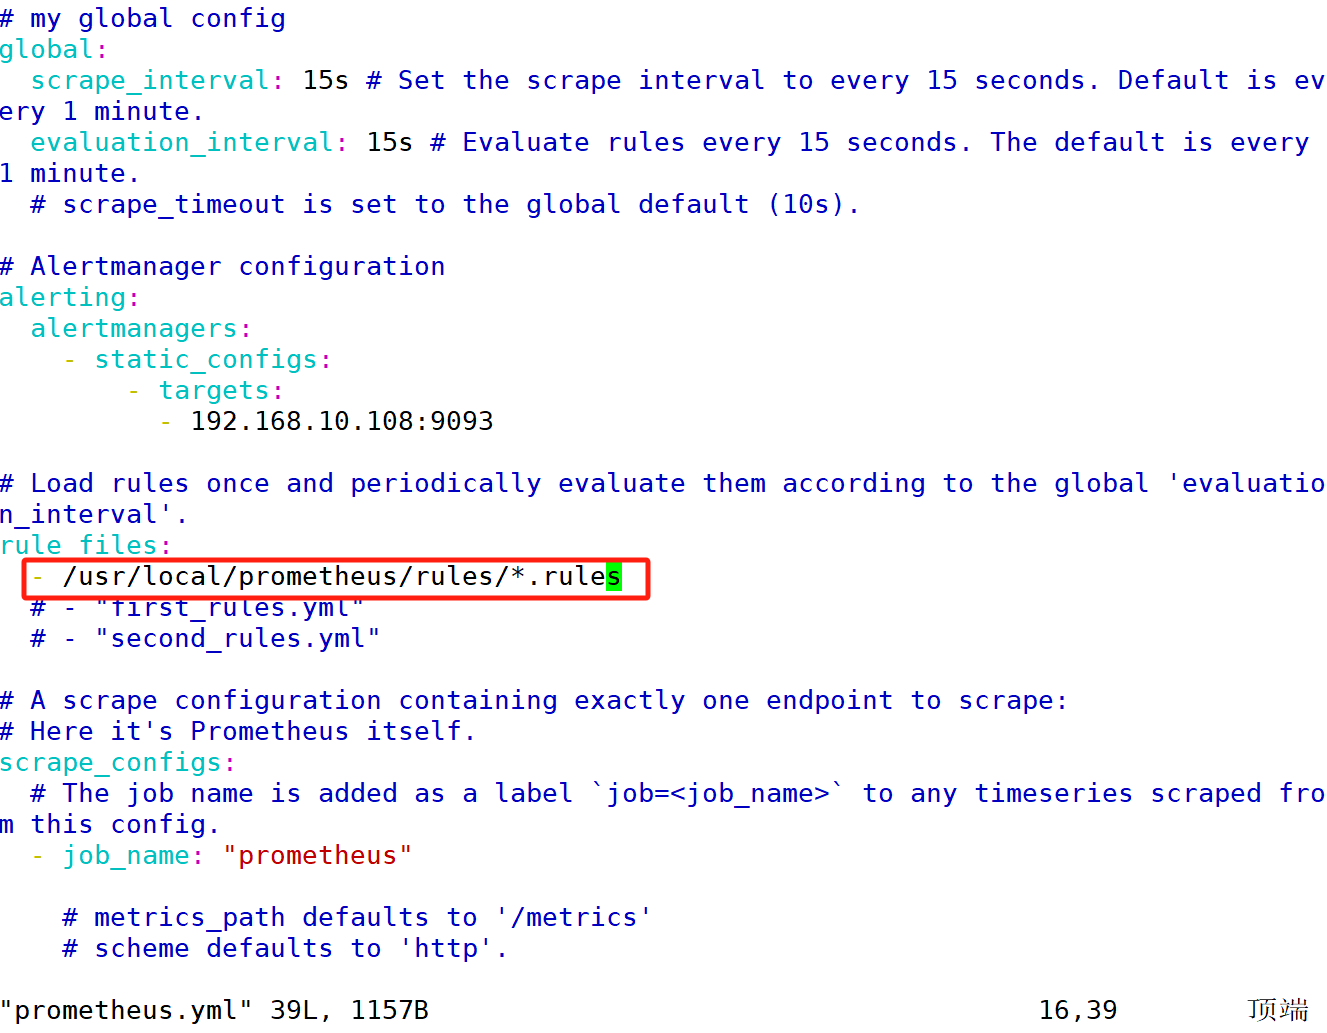Place cursor on the "alerting:" key
1327x1033 pixels.
(70, 298)
